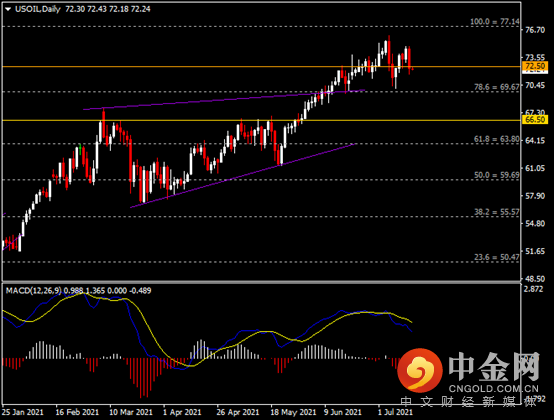Click the MACD 2.872 scale value

click(534, 289)
